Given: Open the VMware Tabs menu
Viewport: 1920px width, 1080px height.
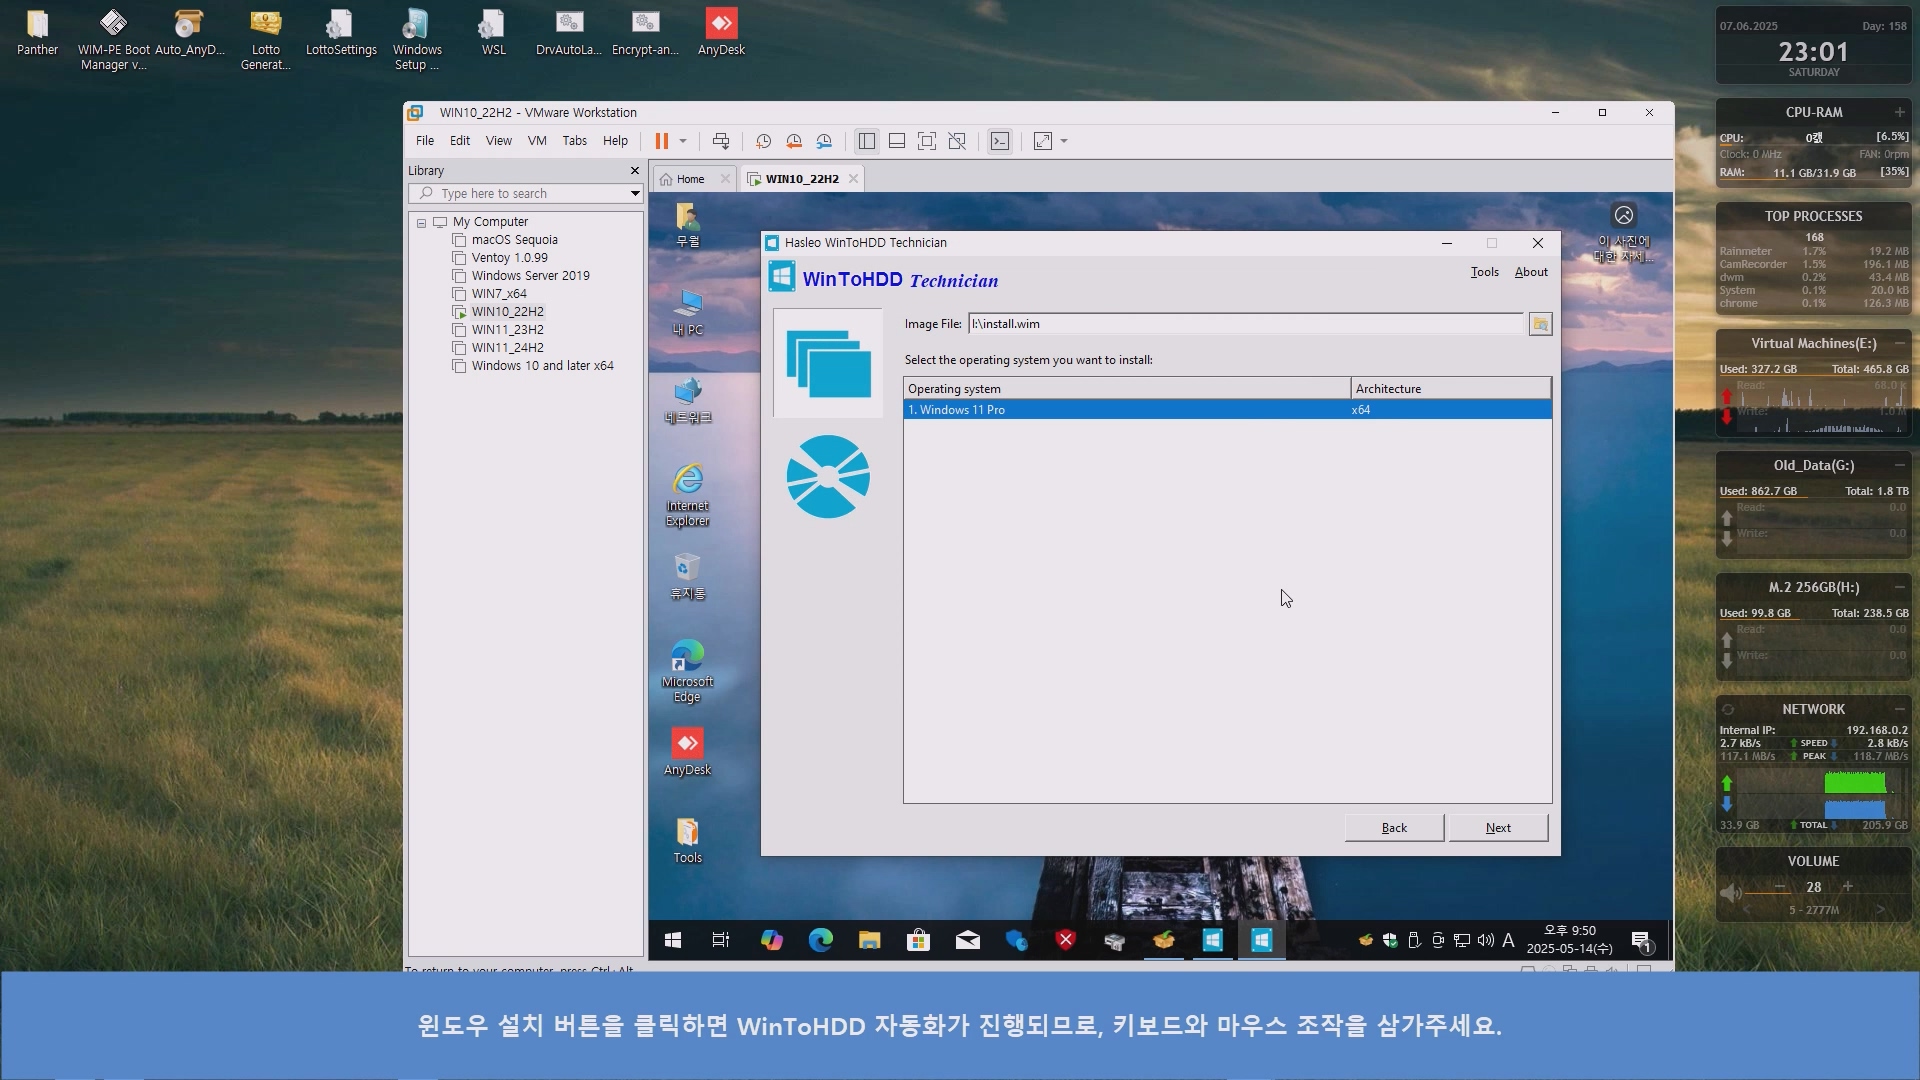Looking at the screenshot, I should 575,141.
